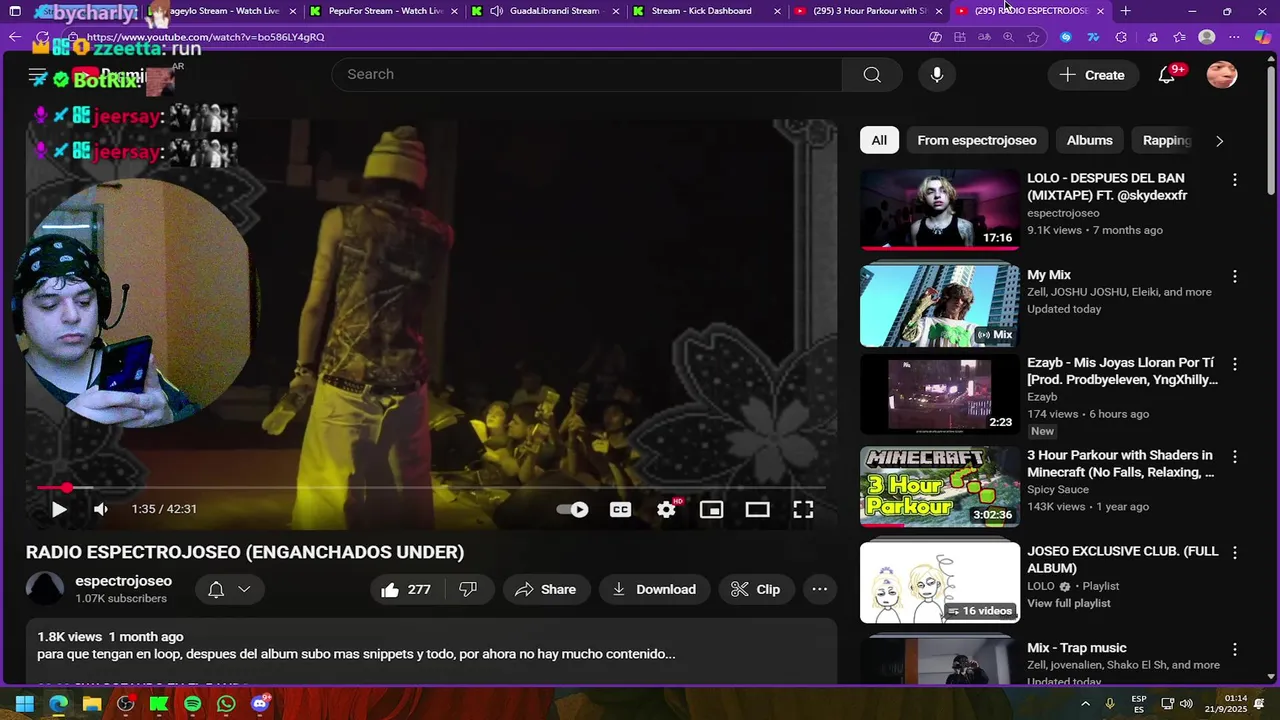Switch to PepuFor Stream browser tab
The width and height of the screenshot is (1280, 720).
[x=383, y=11]
